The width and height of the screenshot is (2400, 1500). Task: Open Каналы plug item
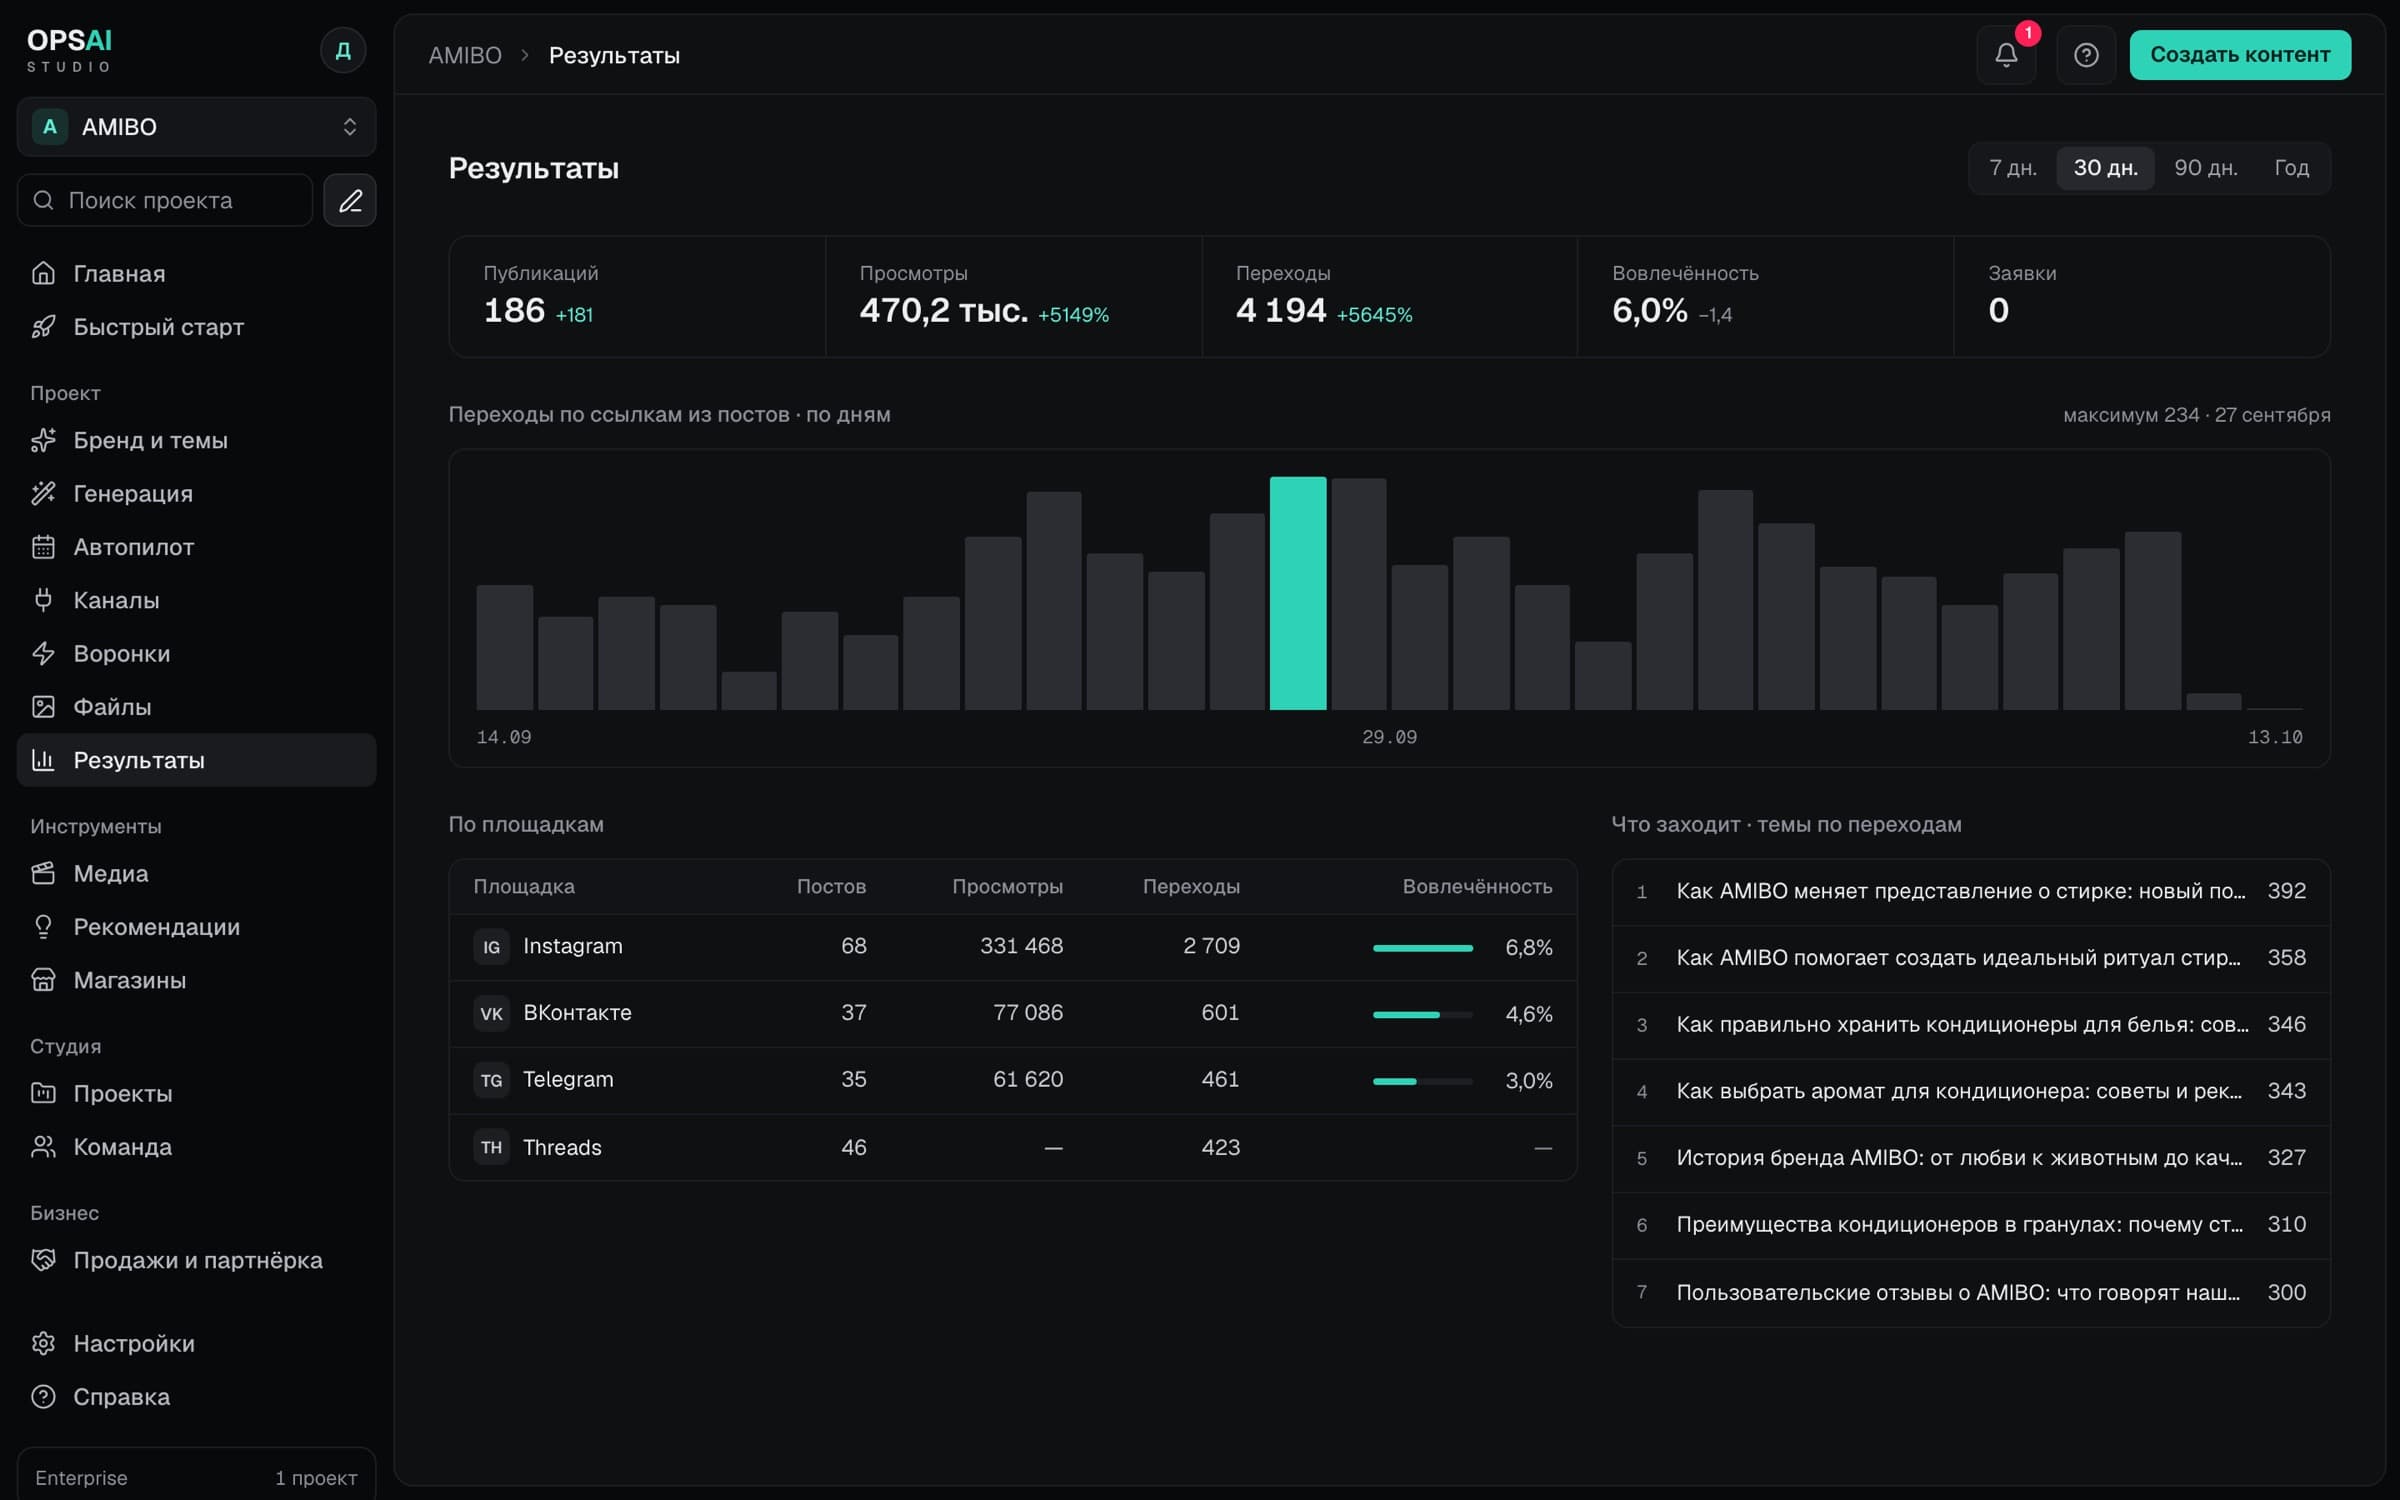click(x=197, y=600)
